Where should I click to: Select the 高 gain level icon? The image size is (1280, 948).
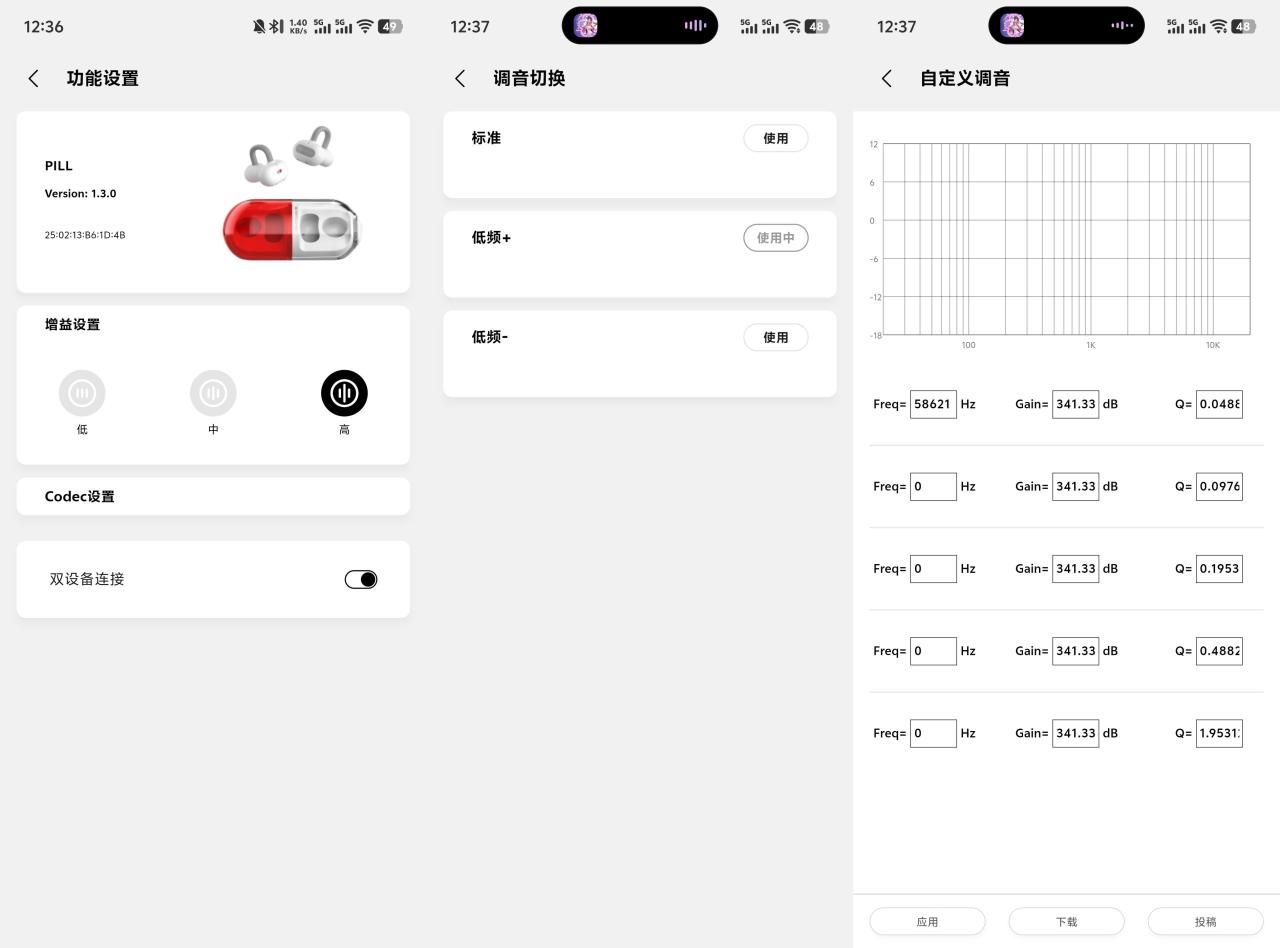[344, 393]
